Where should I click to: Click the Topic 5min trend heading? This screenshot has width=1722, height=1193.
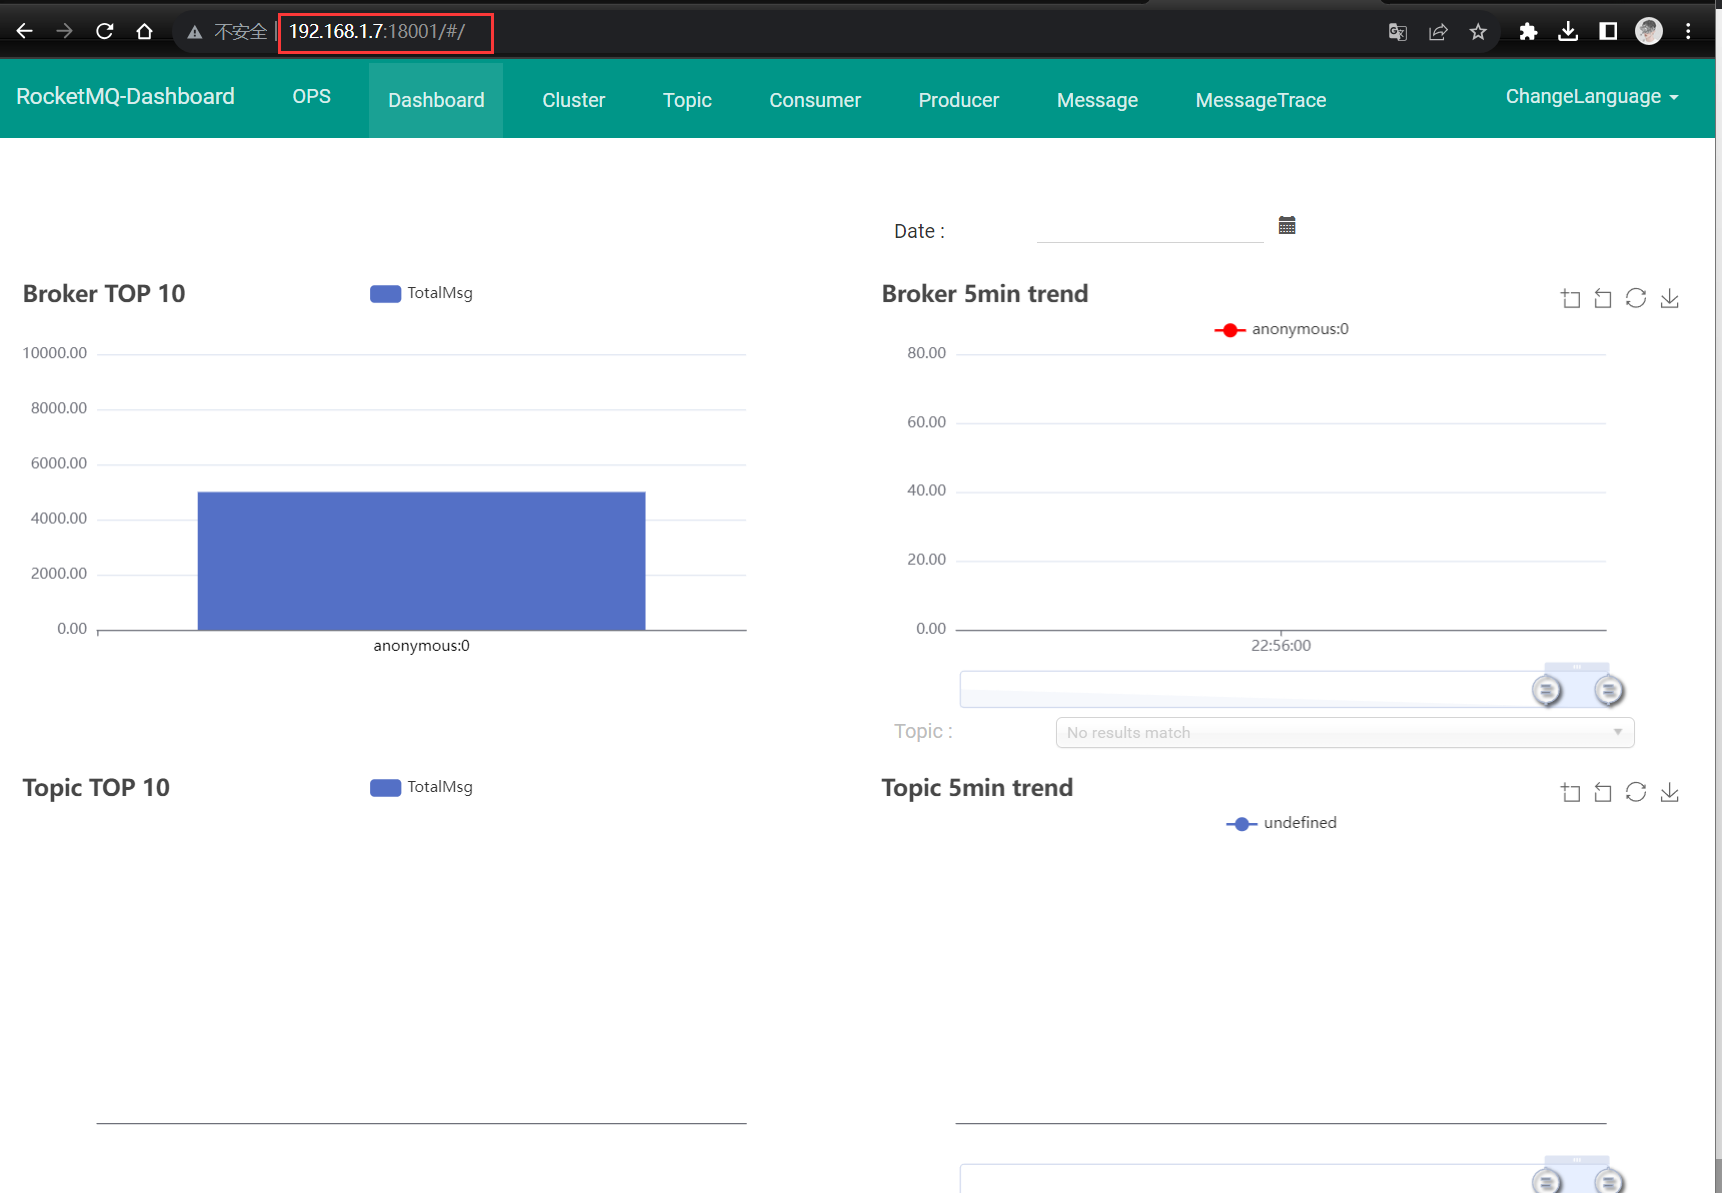(977, 788)
